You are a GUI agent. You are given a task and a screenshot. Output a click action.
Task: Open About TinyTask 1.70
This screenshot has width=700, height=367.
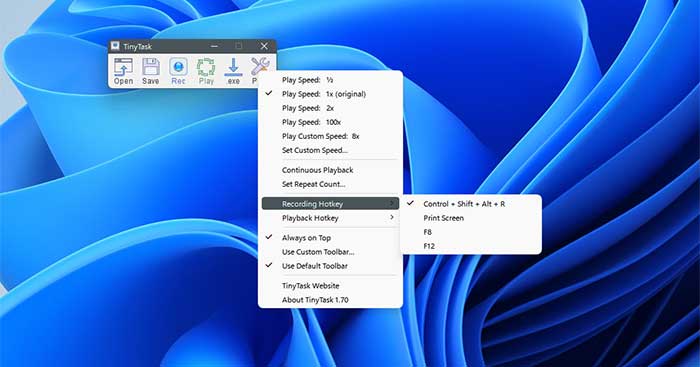coord(330,300)
